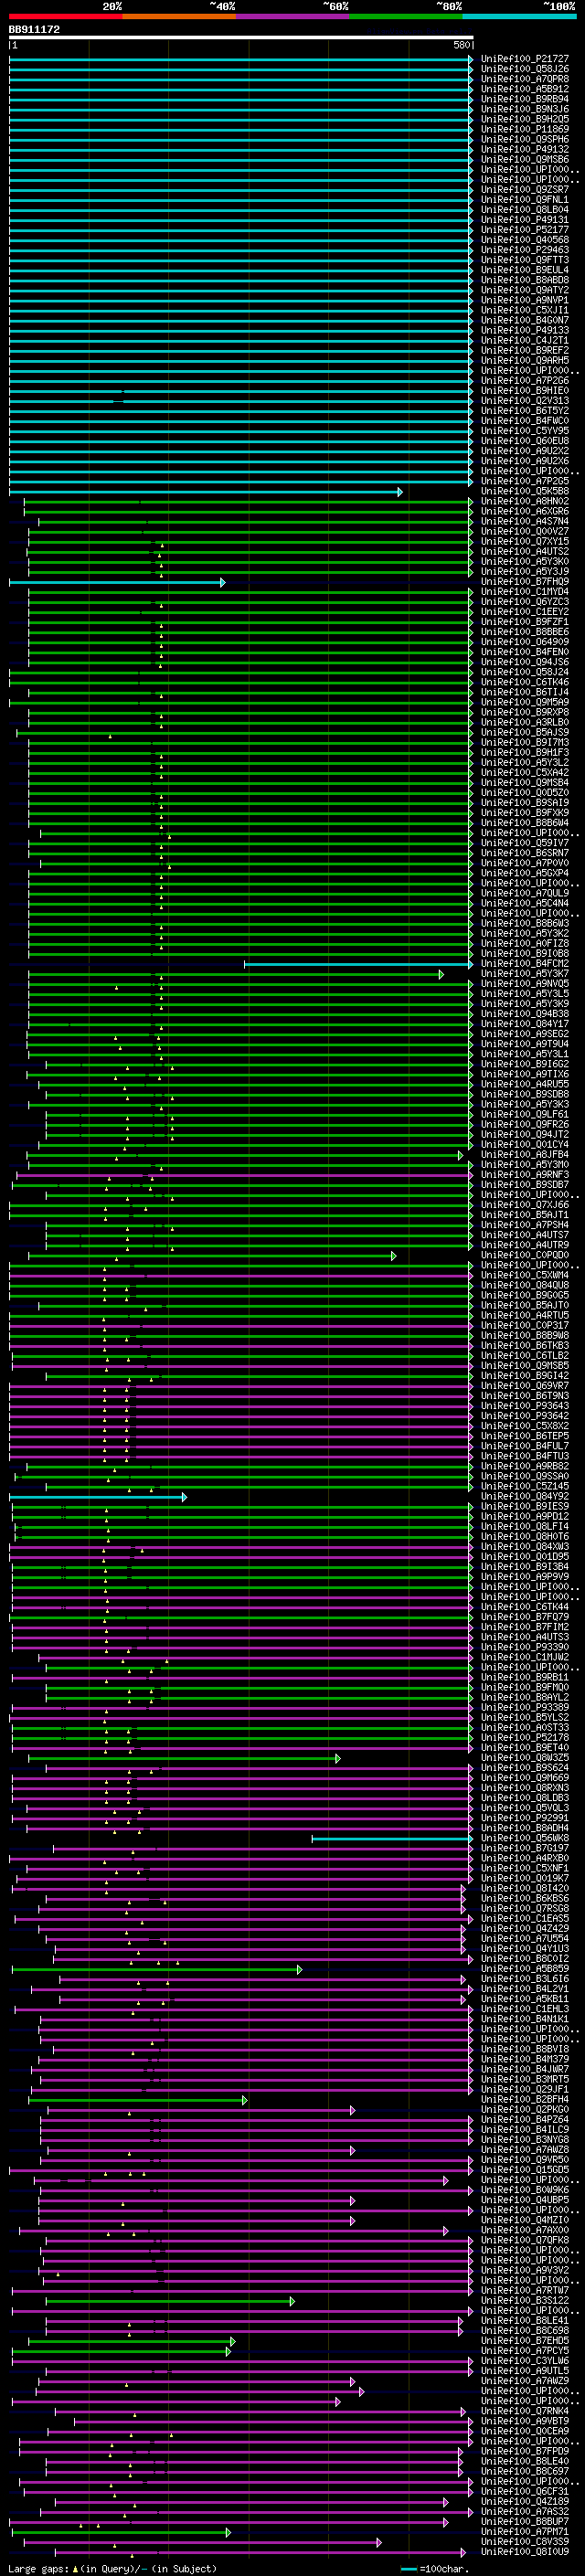Screen dimensions: 585x2576
Task: Click the red 20% identity legend bar
Action: 65,16
